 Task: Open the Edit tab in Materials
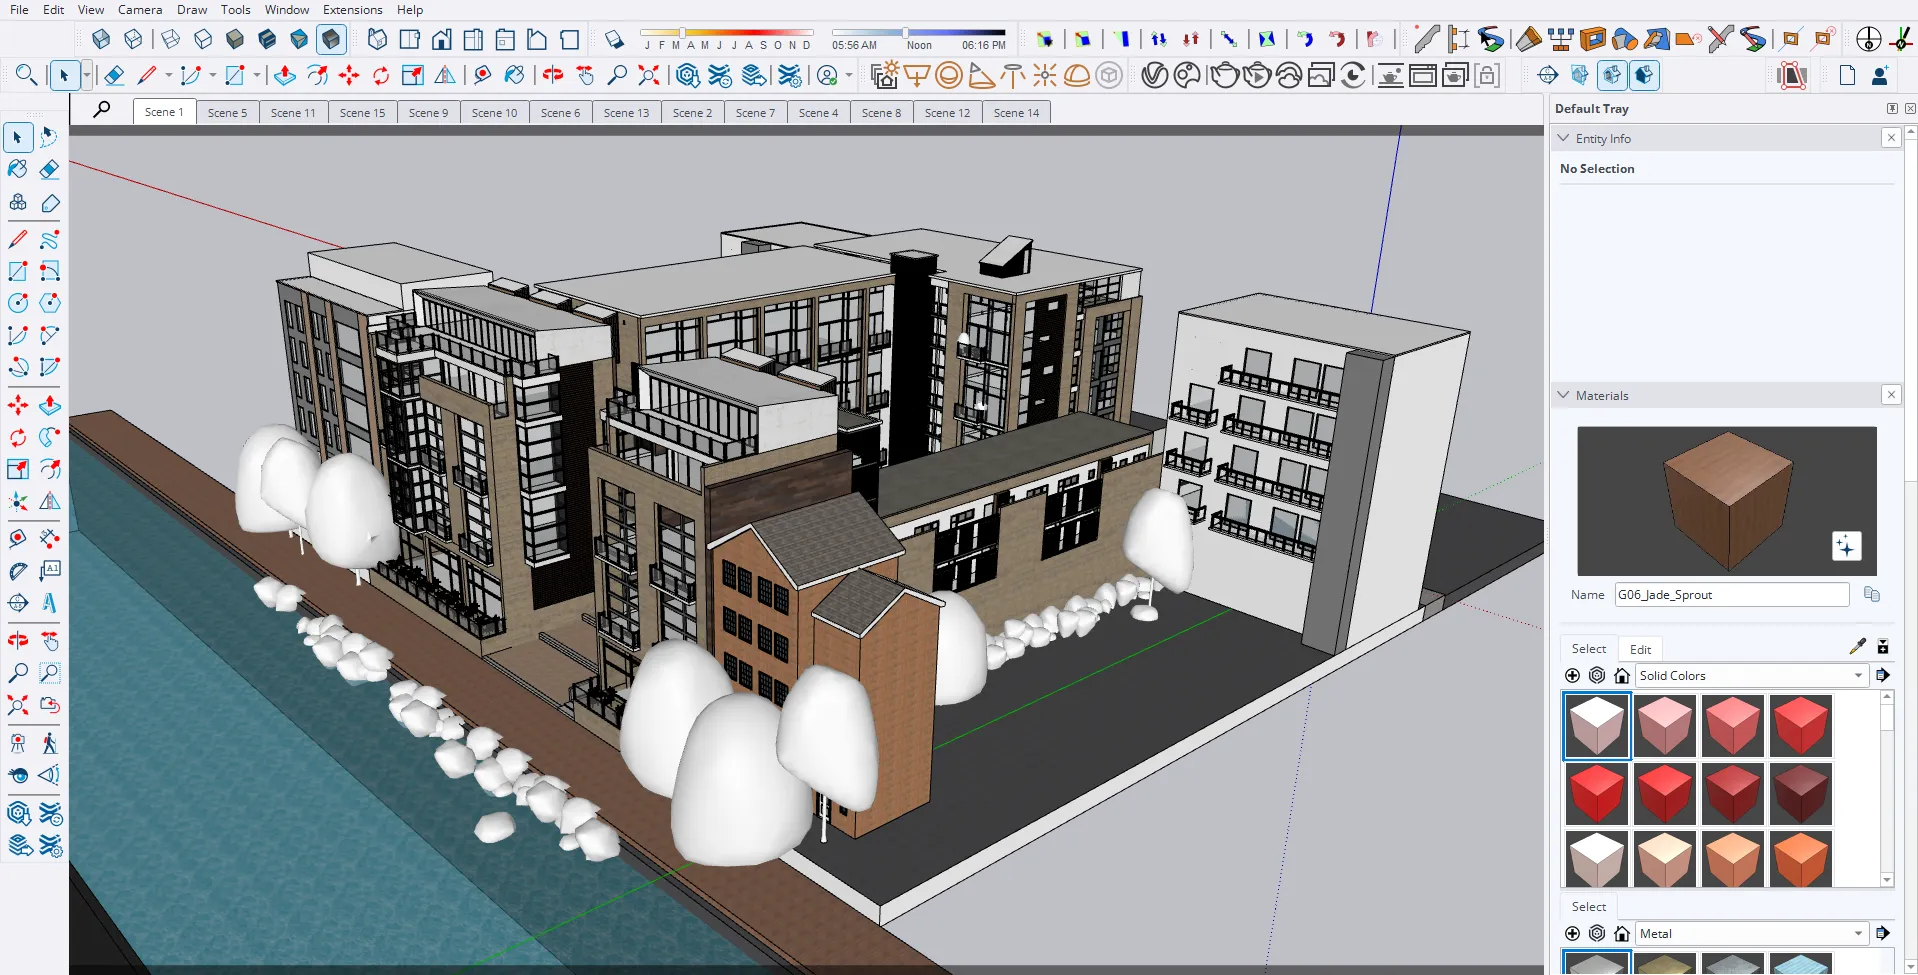1640,649
